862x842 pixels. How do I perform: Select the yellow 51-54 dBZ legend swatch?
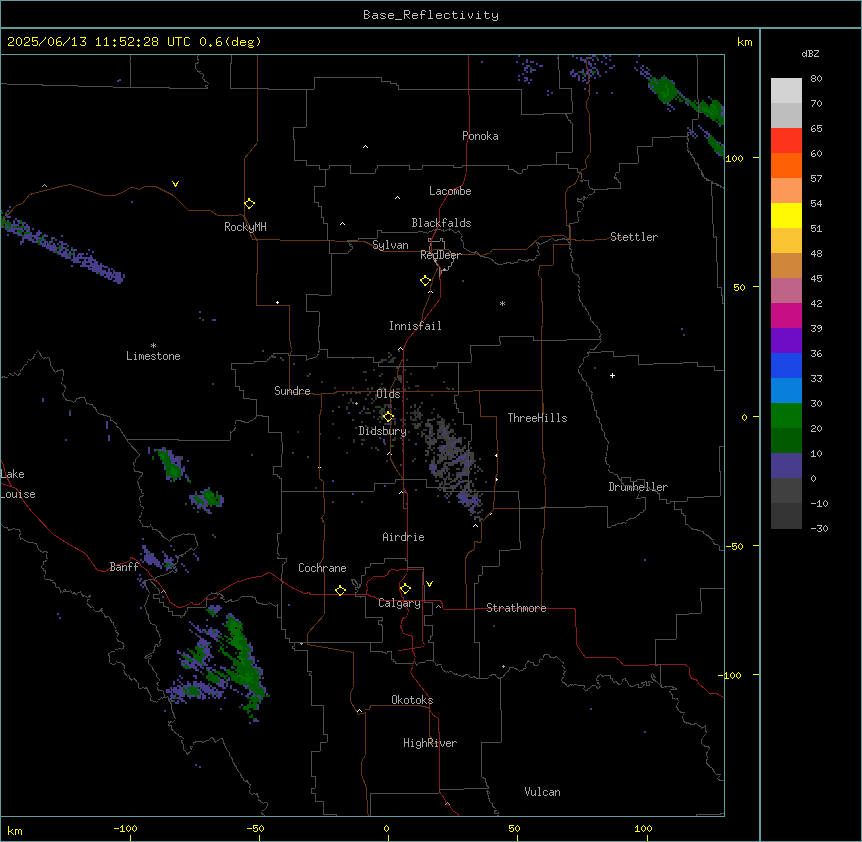point(786,215)
